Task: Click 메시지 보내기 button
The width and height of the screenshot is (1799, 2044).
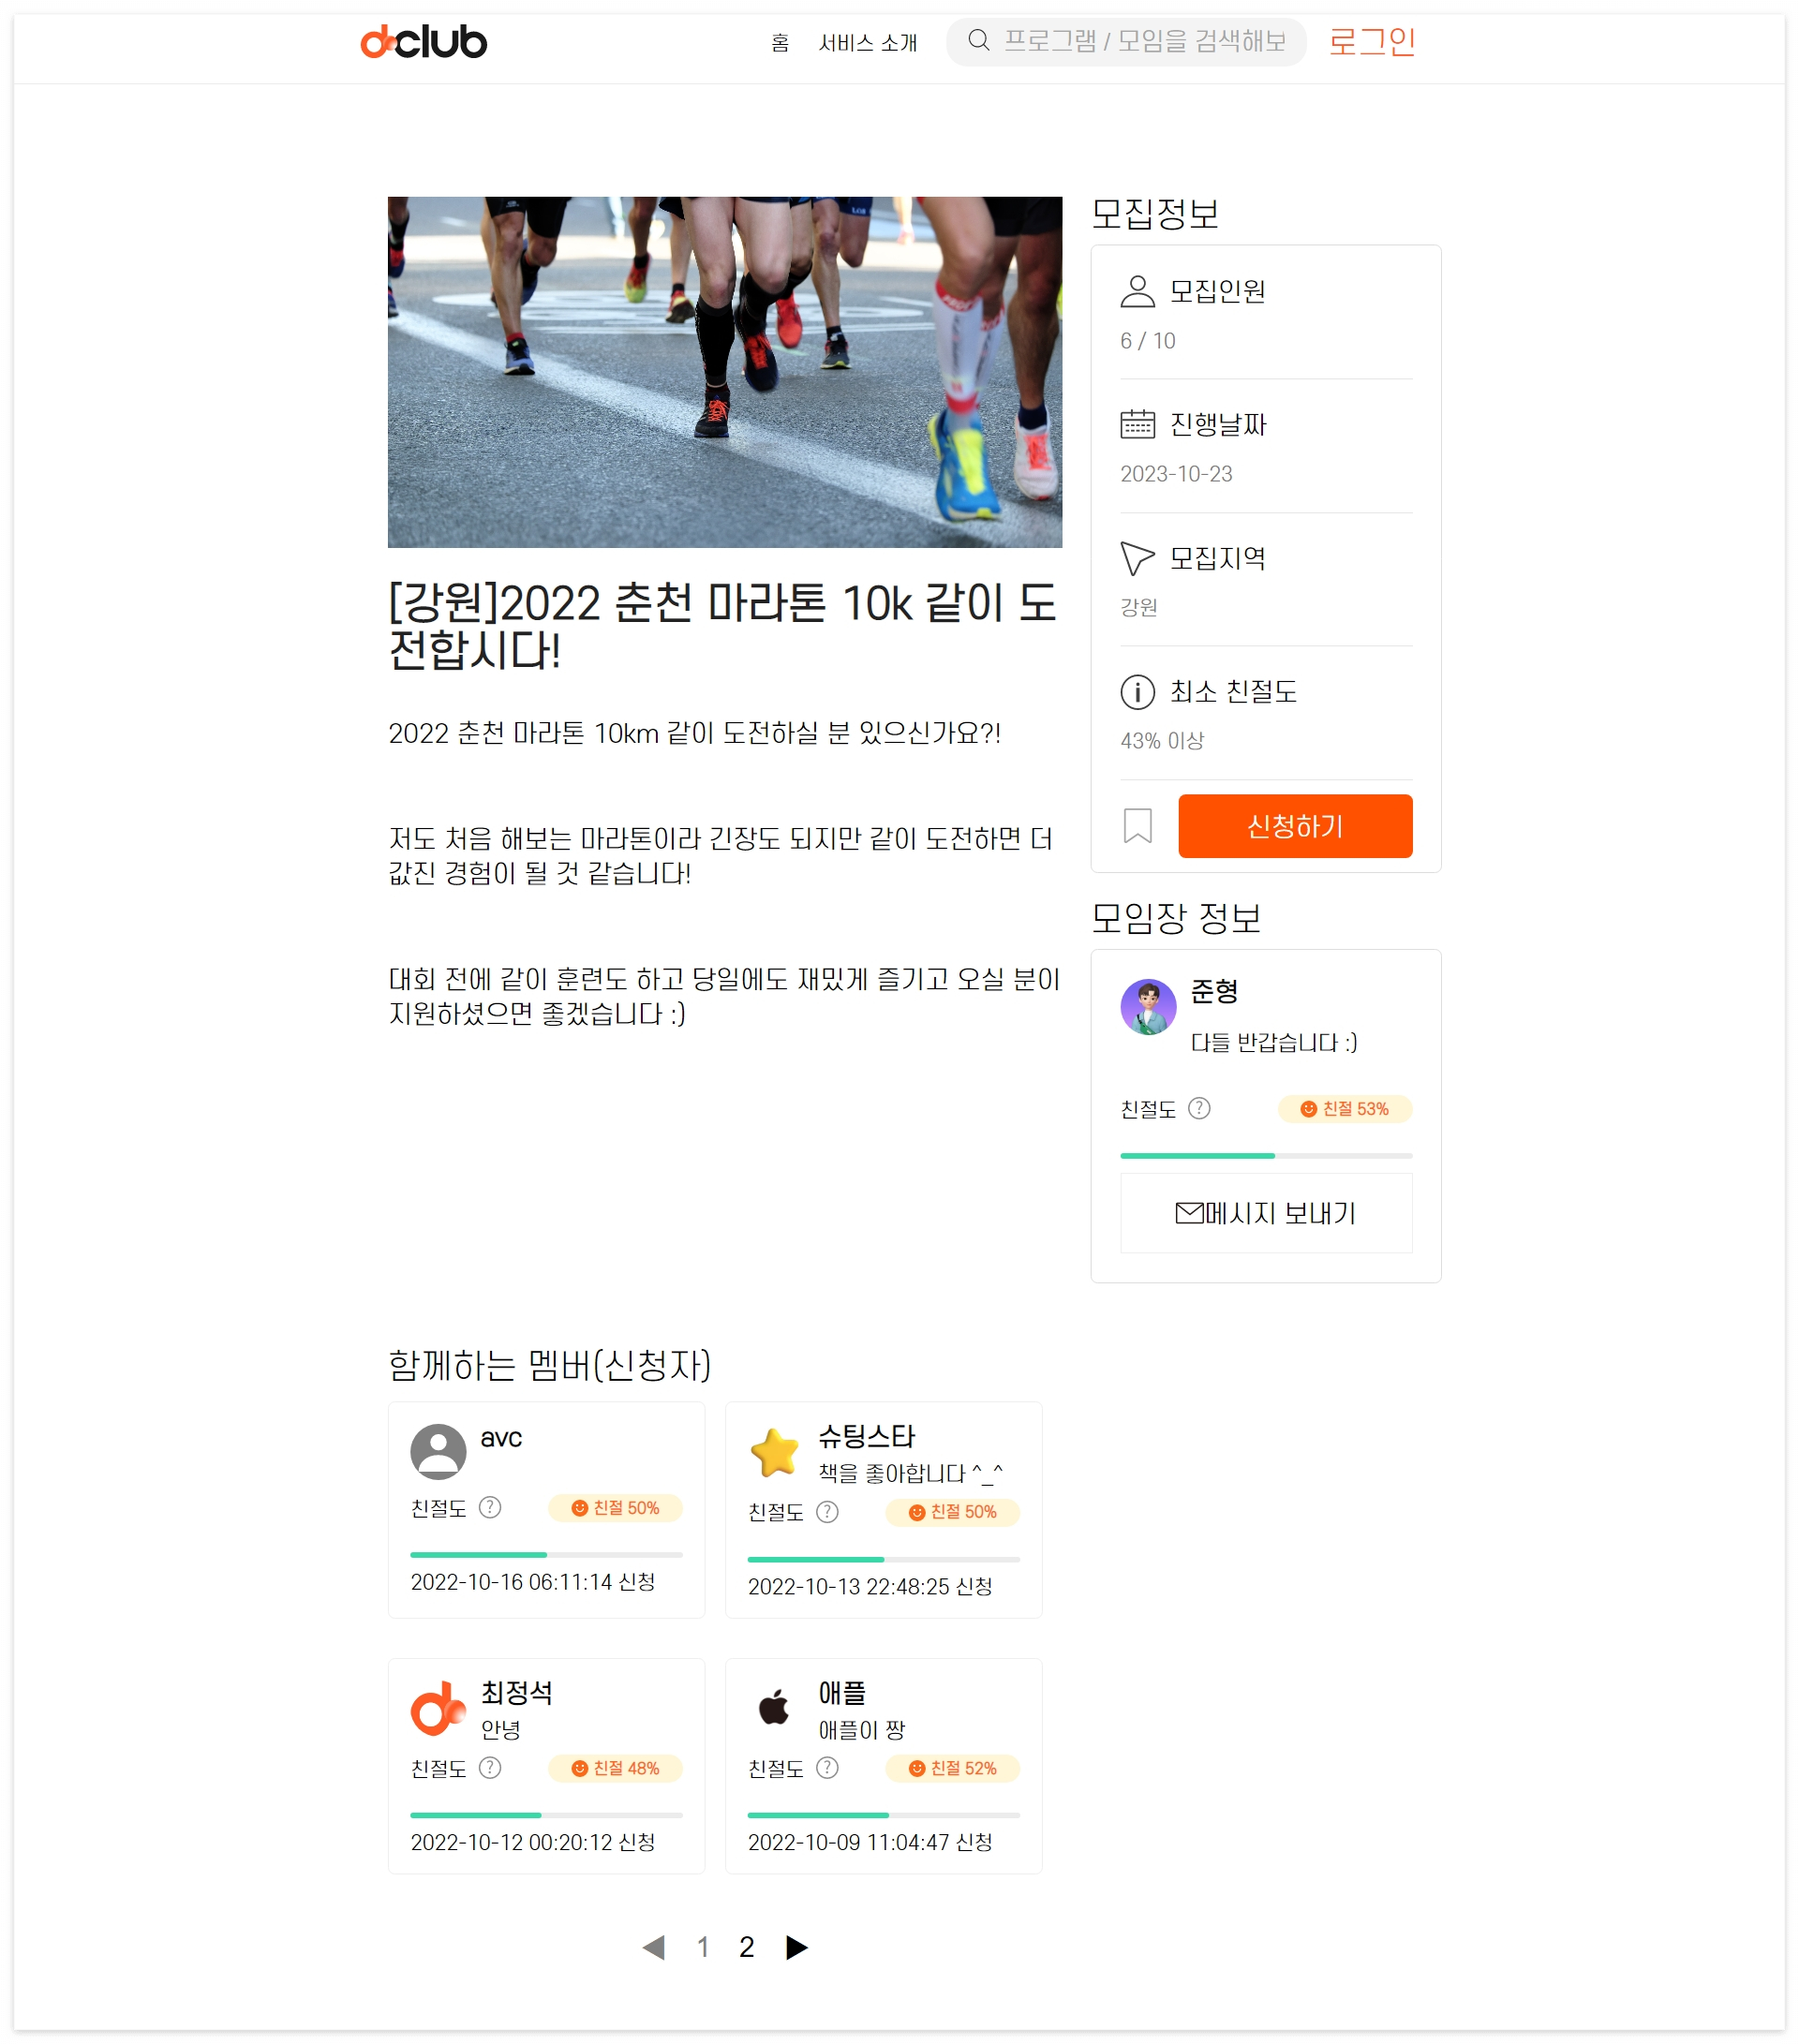Action: 1265,1213
